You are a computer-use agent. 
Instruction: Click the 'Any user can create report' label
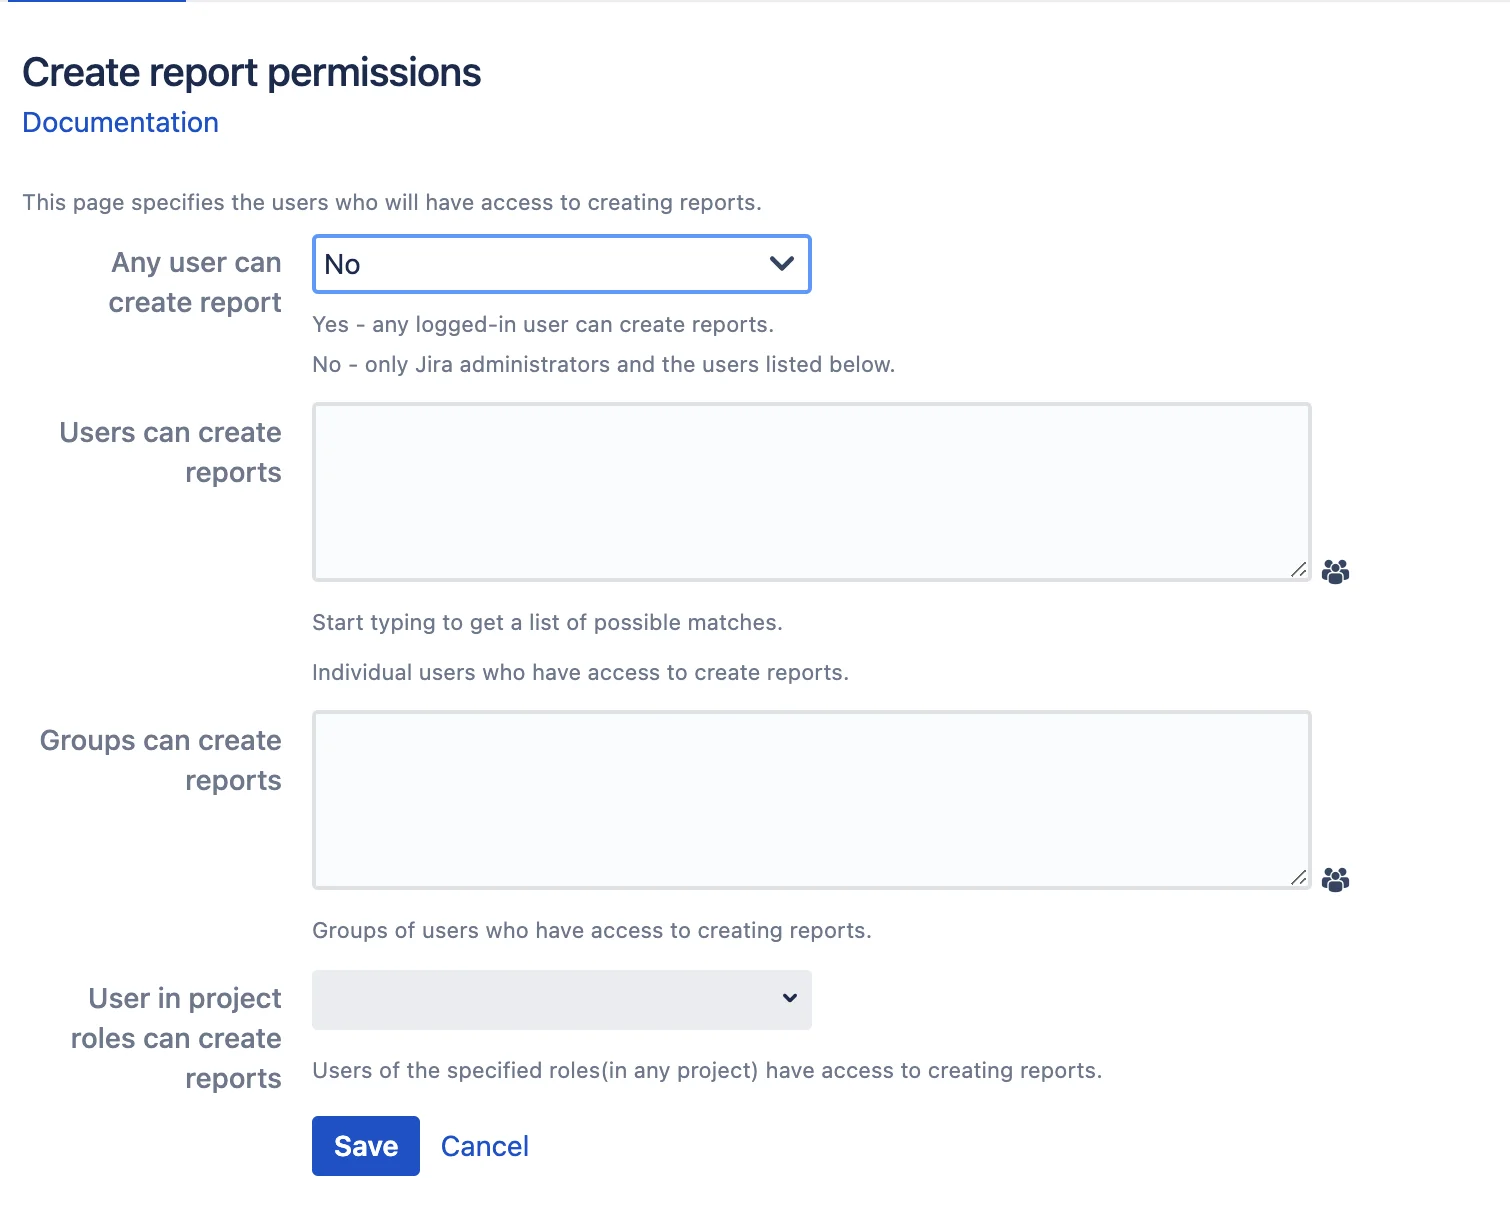(195, 282)
